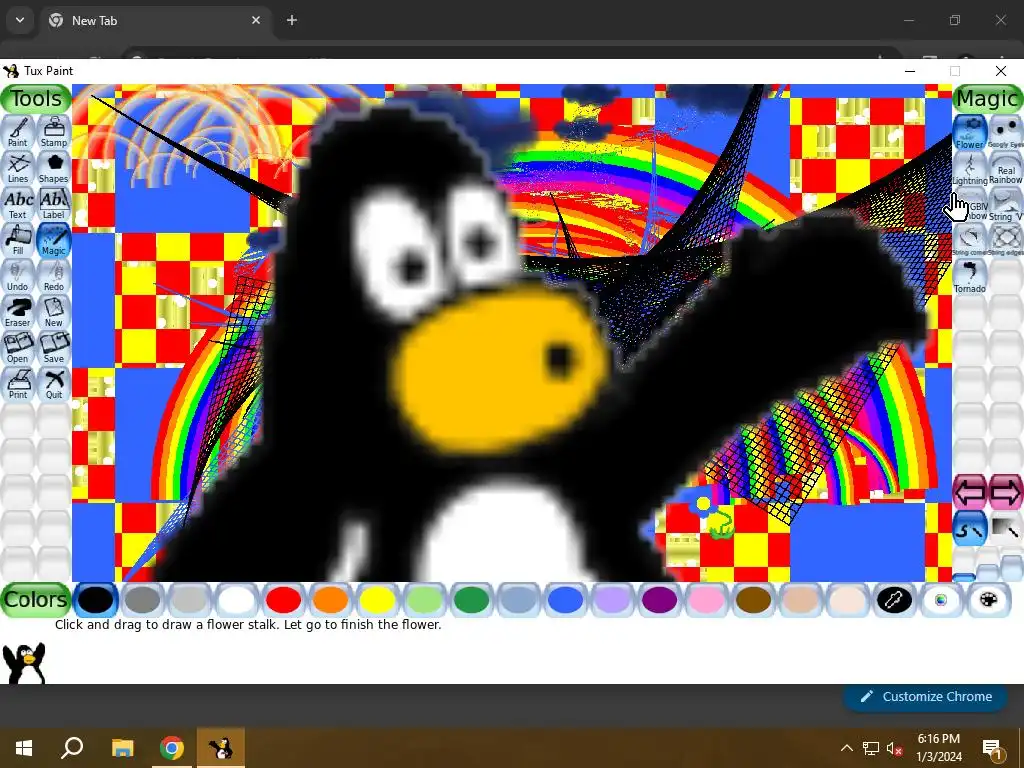This screenshot has width=1024, height=768.
Task: Choose the Tornado magic effect
Action: 970,276
